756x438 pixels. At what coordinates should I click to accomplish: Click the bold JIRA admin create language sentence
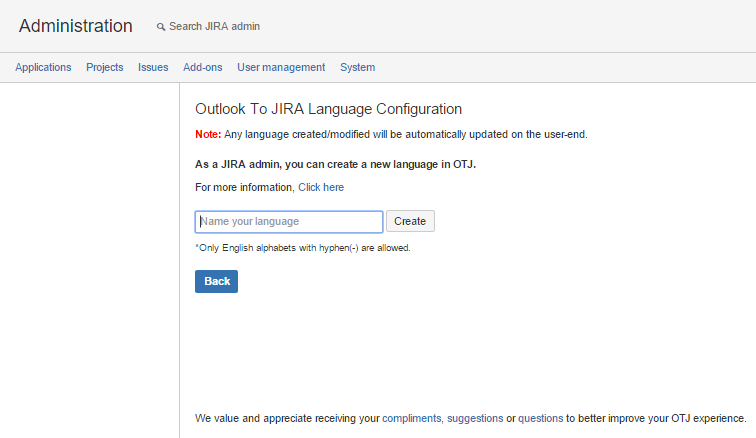(x=336, y=164)
